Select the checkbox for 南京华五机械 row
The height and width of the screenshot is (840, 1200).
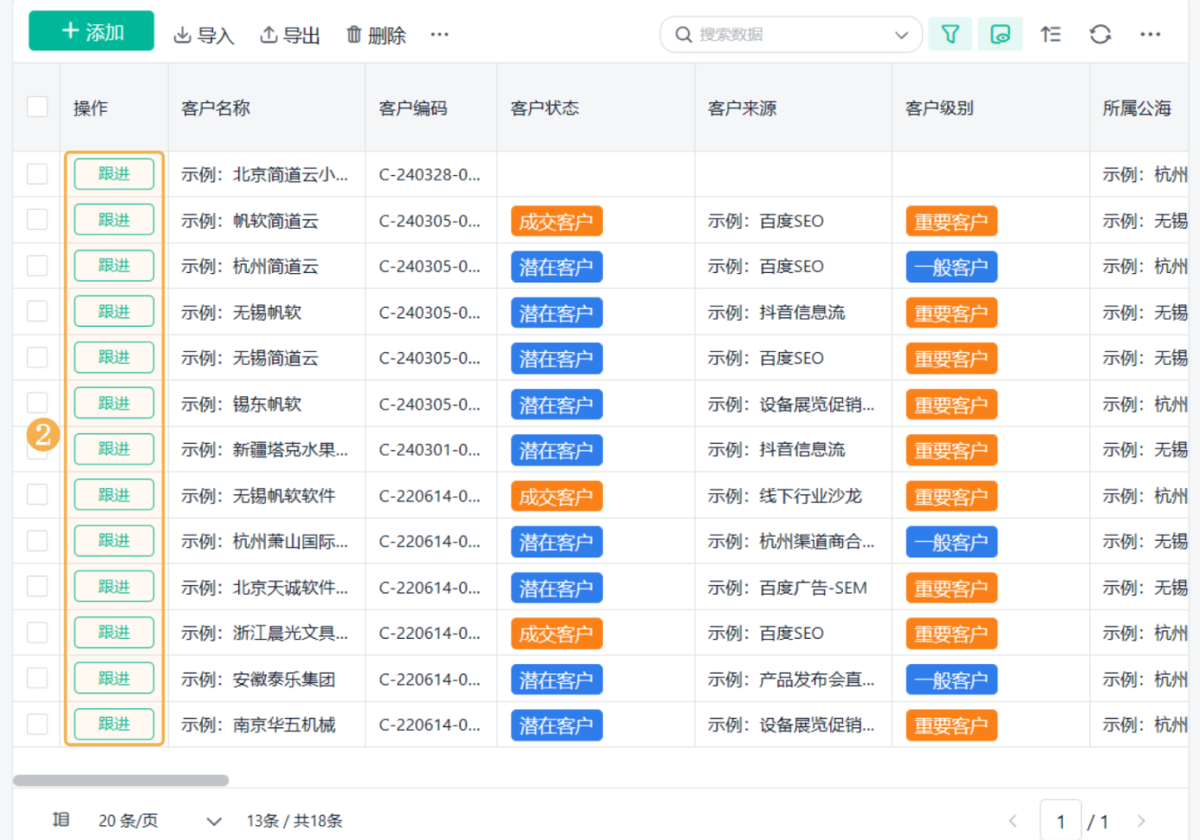pos(37,724)
